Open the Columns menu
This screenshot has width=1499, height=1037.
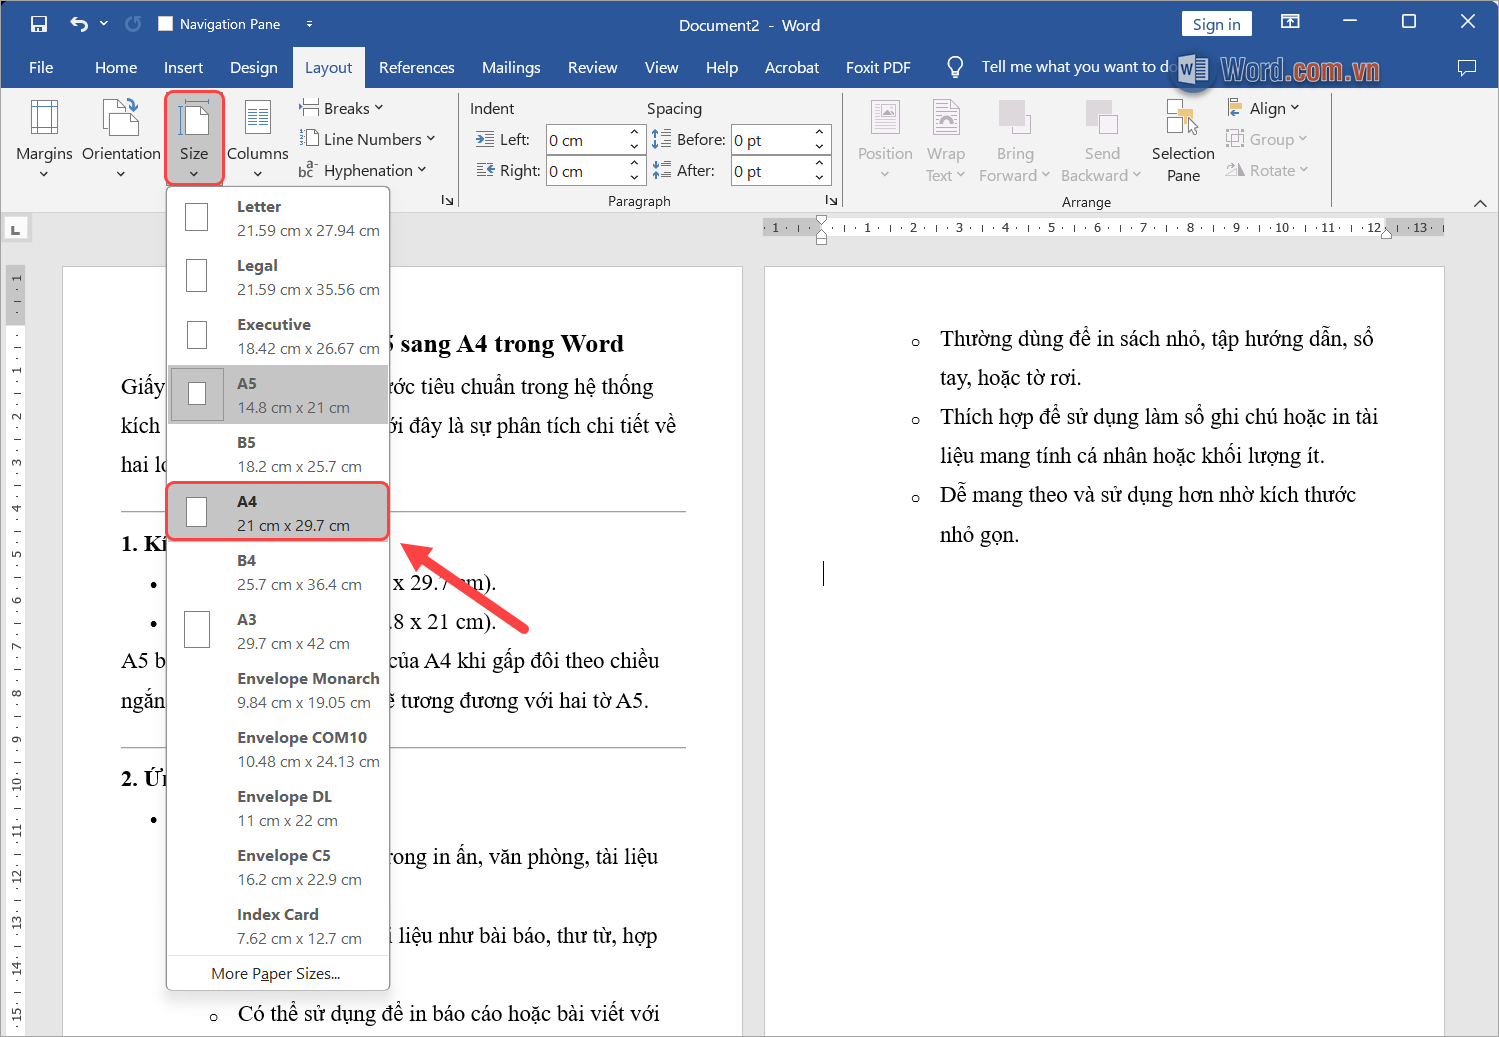(257, 138)
